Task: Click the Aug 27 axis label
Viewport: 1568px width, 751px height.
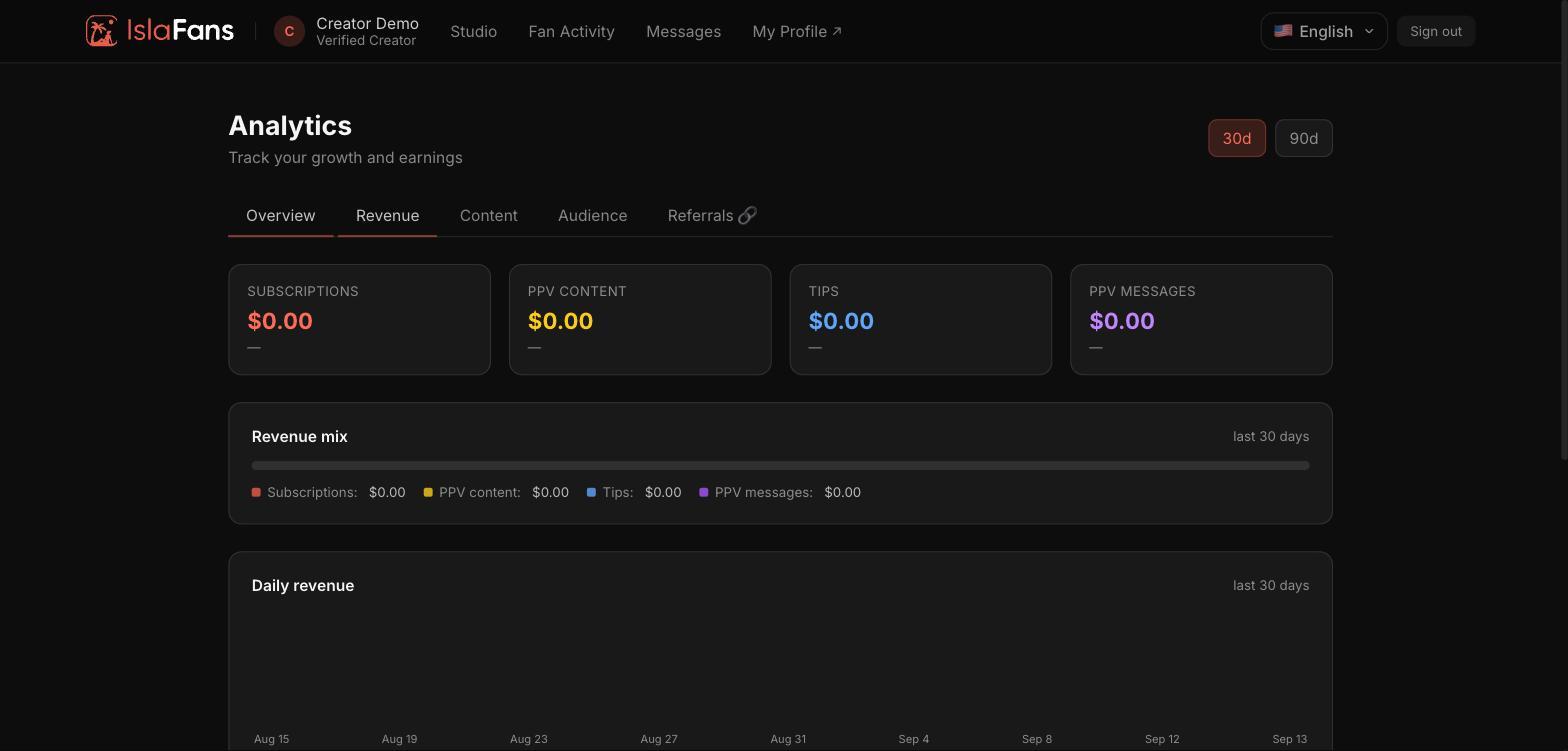Action: (x=659, y=740)
